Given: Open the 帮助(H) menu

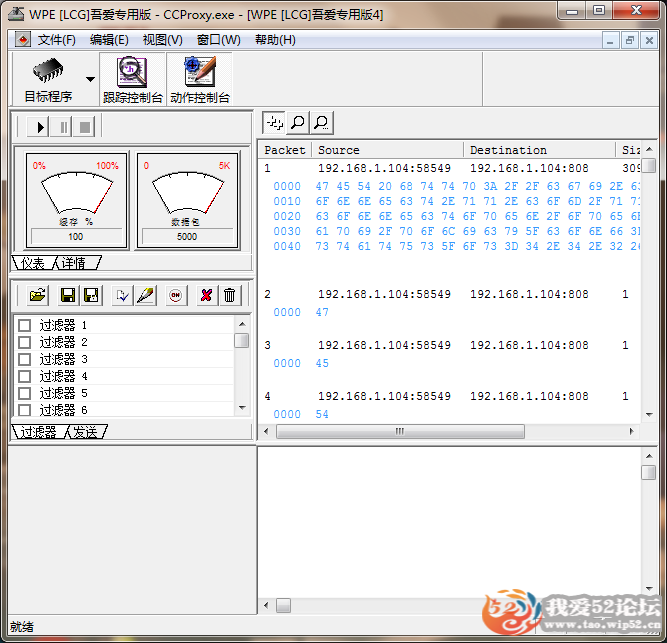Looking at the screenshot, I should pyautogui.click(x=275, y=40).
